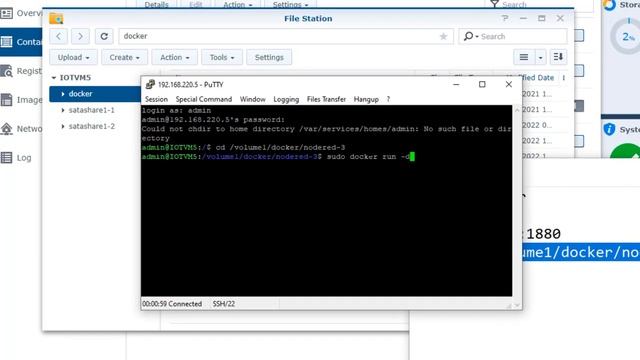The width and height of the screenshot is (640, 360).
Task: Open PuTTY Files Transfer menu
Action: tap(326, 99)
